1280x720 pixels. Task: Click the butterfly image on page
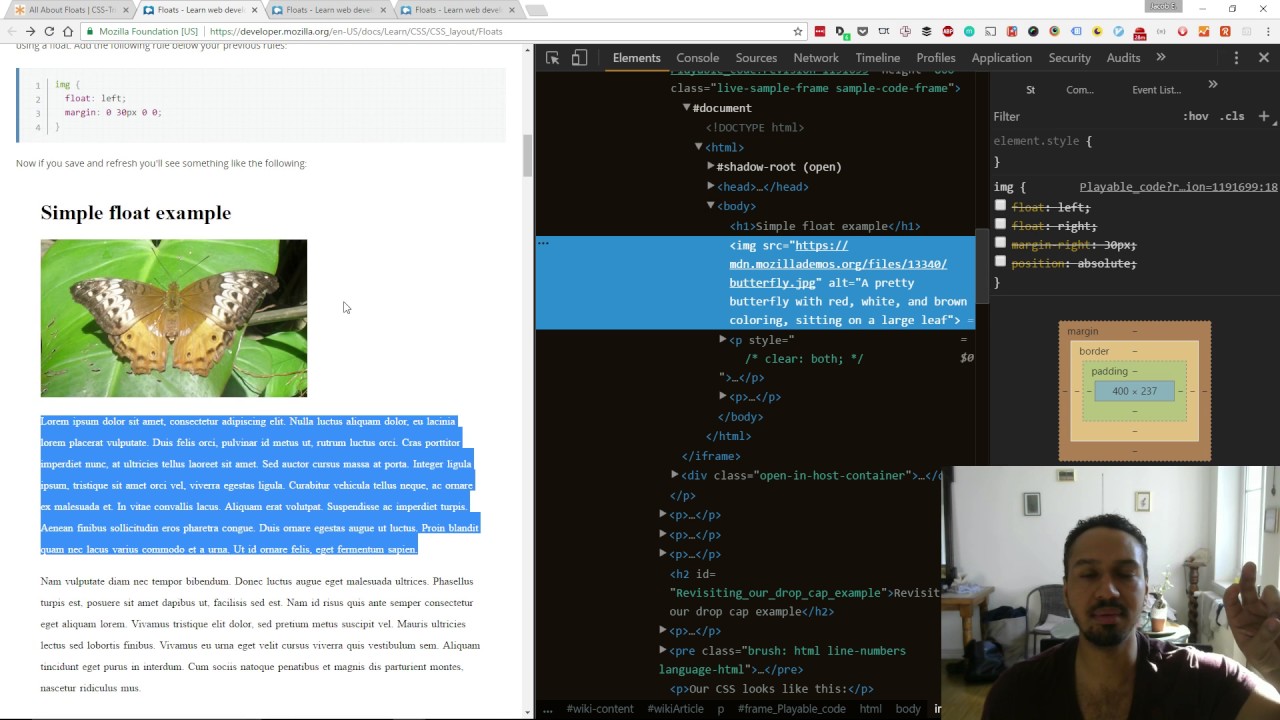coord(174,318)
